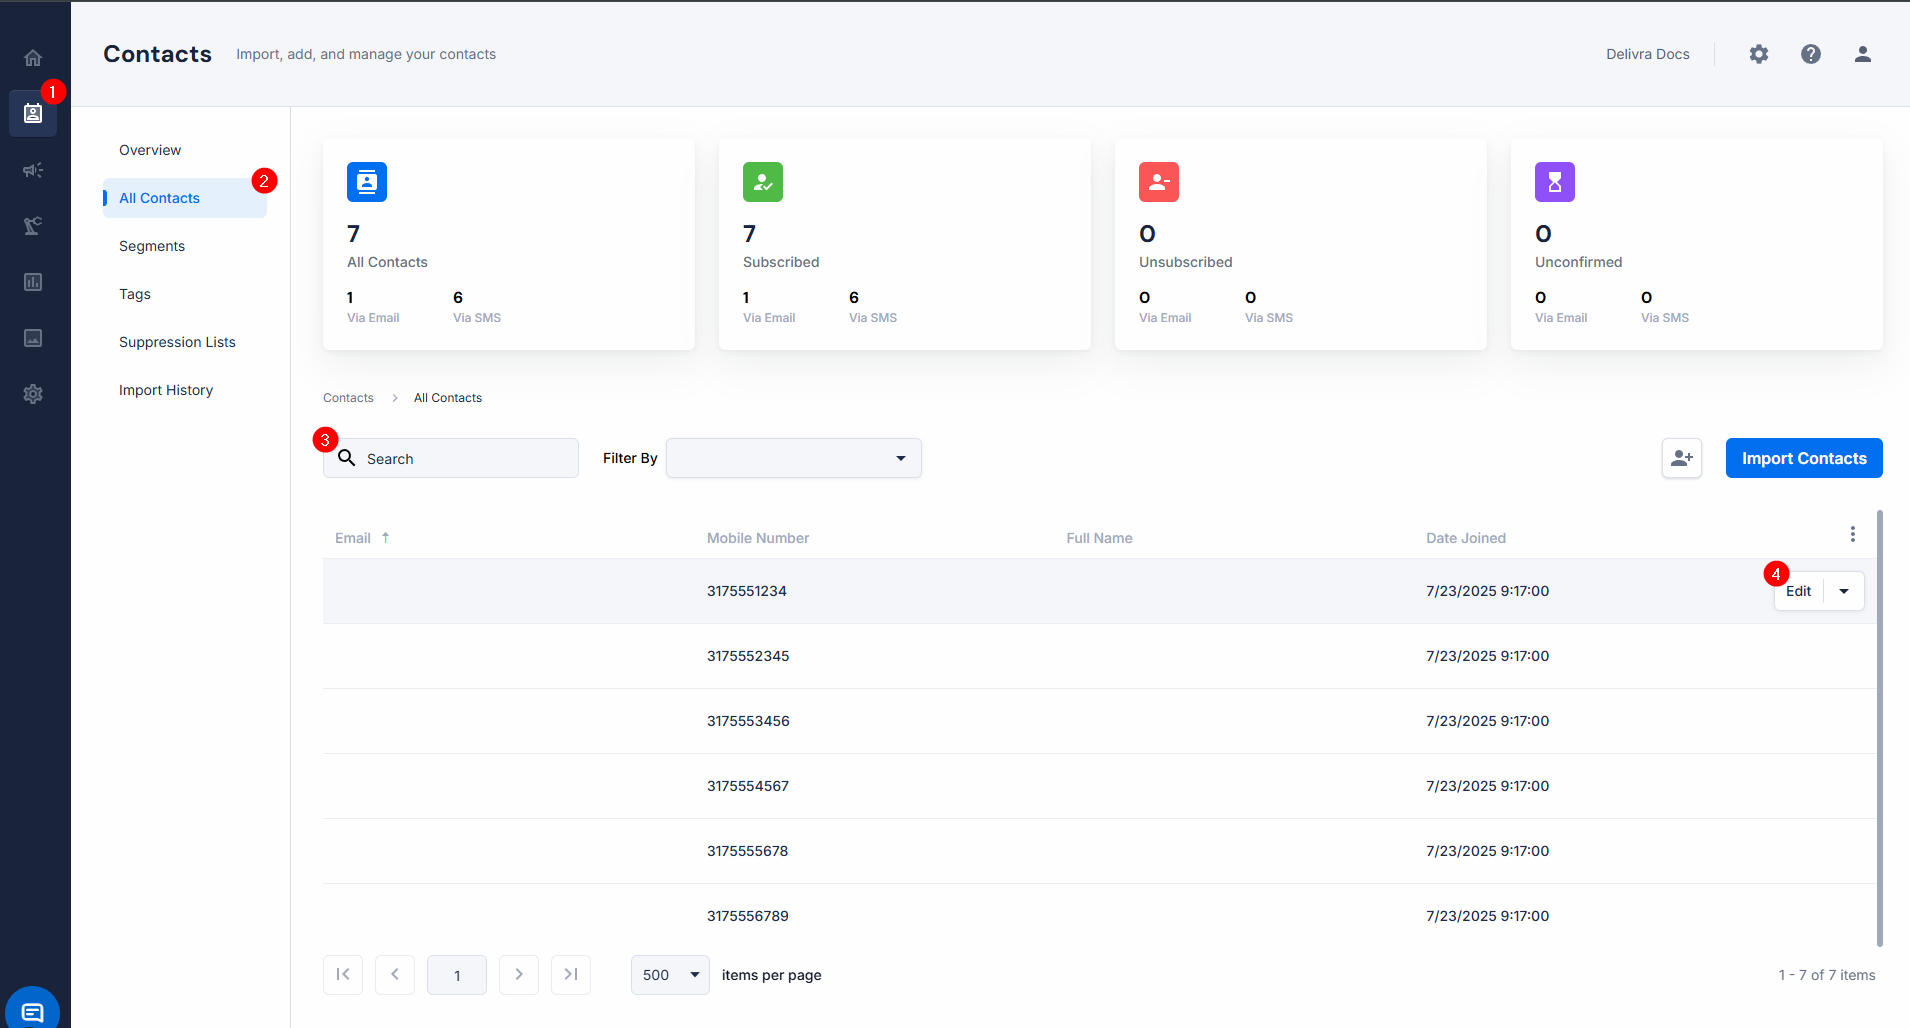The width and height of the screenshot is (1910, 1028).
Task: Click the green Subscribed card icon
Action: pos(763,182)
